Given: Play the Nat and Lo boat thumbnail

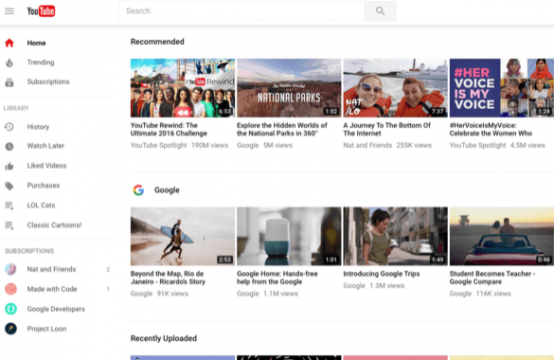Looking at the screenshot, I should 395,88.
